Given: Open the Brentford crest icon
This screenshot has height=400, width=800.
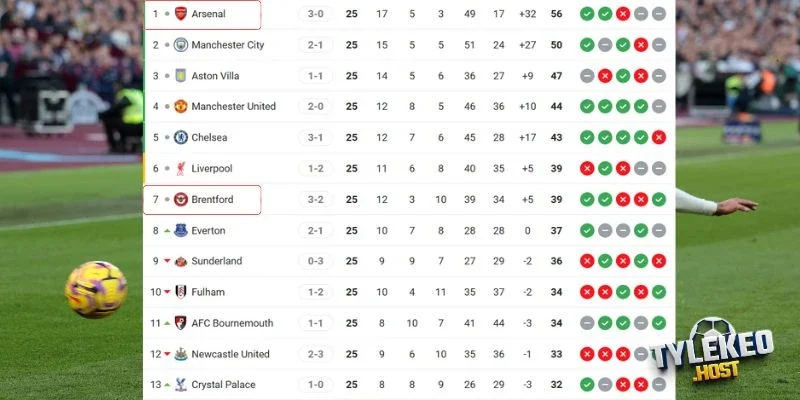Looking at the screenshot, I should click(x=181, y=200).
